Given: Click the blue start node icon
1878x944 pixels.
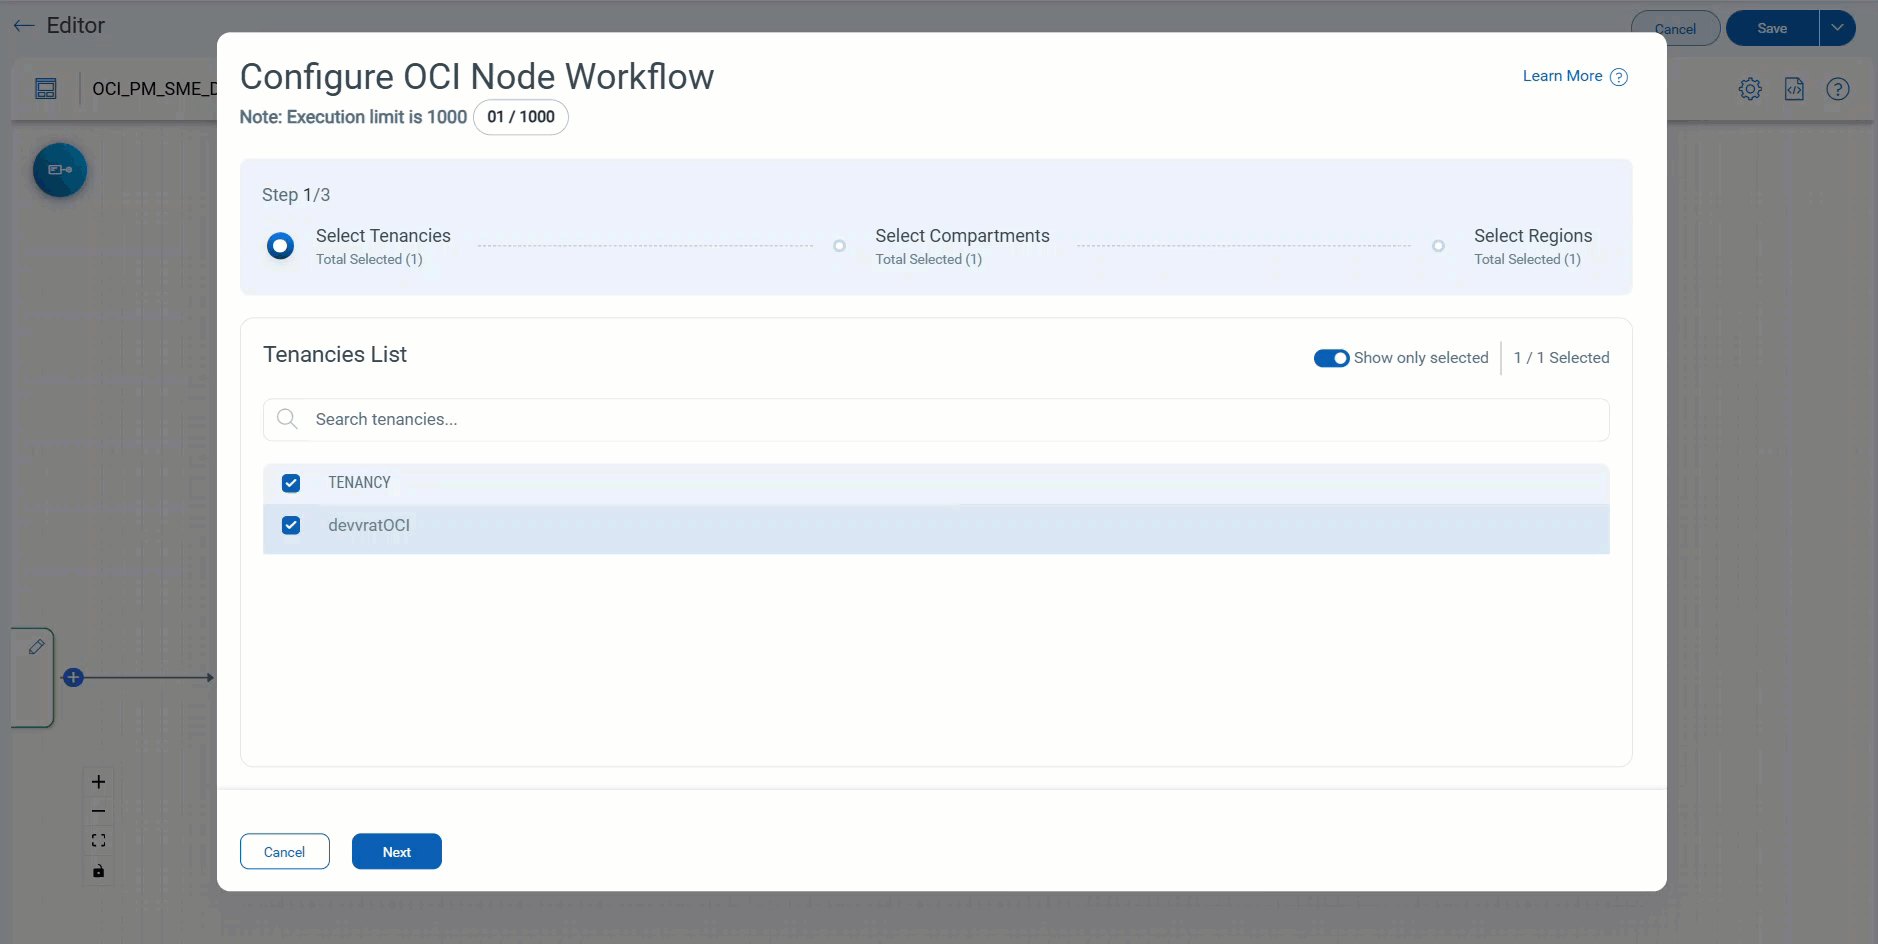Looking at the screenshot, I should [60, 170].
